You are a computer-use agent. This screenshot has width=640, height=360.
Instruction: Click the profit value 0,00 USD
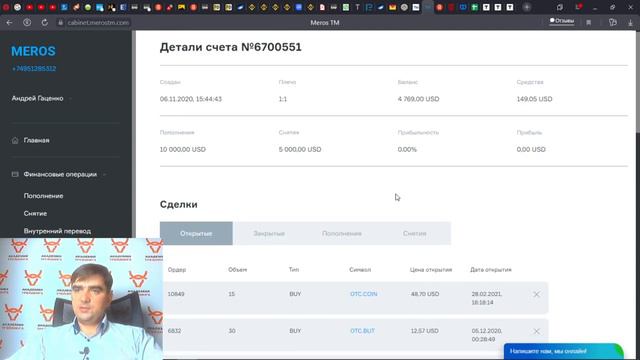[531, 149]
